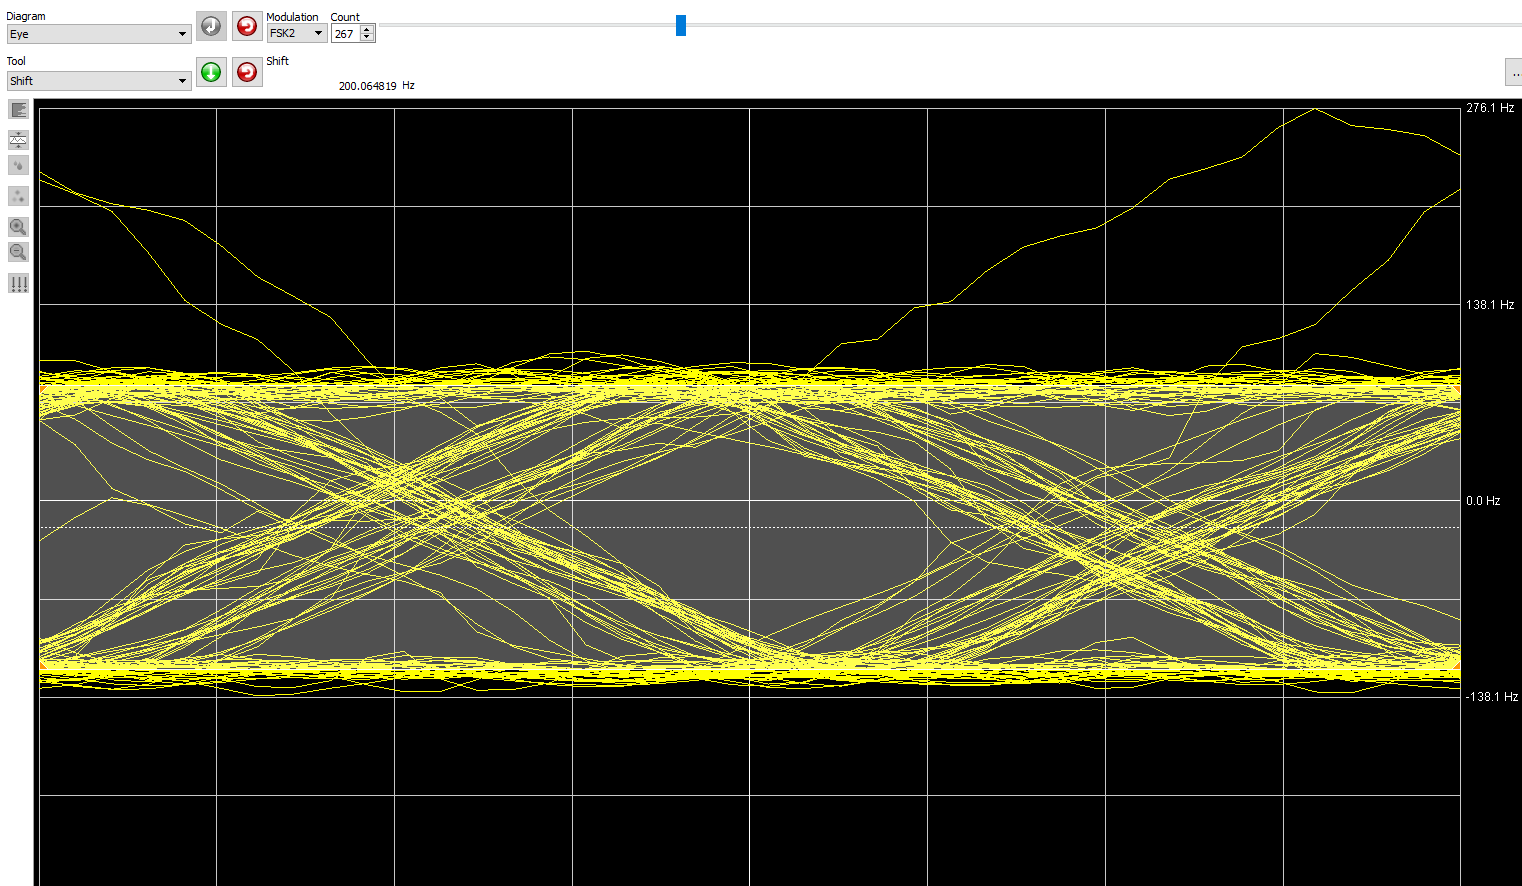This screenshot has height=886, width=1522.
Task: Zoom out with the magnifier minus icon
Action: [18, 252]
